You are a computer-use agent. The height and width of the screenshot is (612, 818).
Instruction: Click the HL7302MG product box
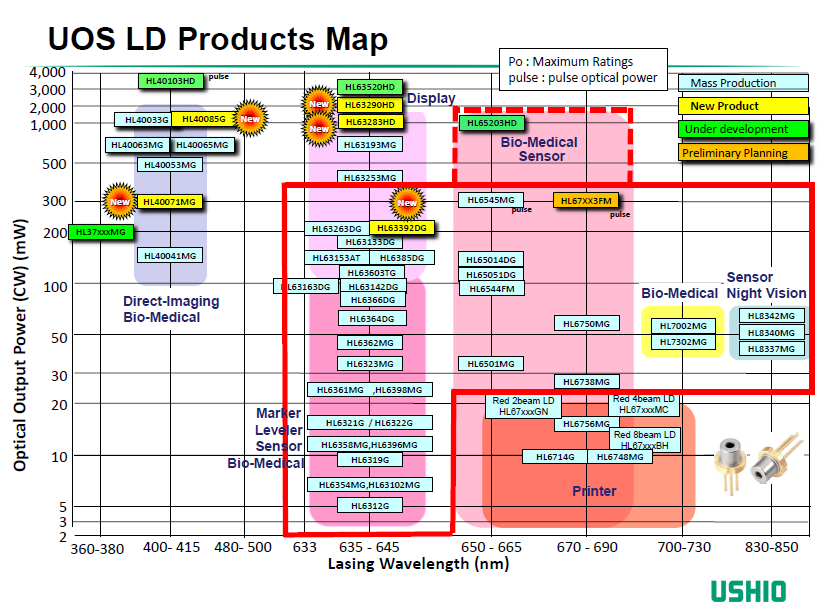[x=683, y=342]
